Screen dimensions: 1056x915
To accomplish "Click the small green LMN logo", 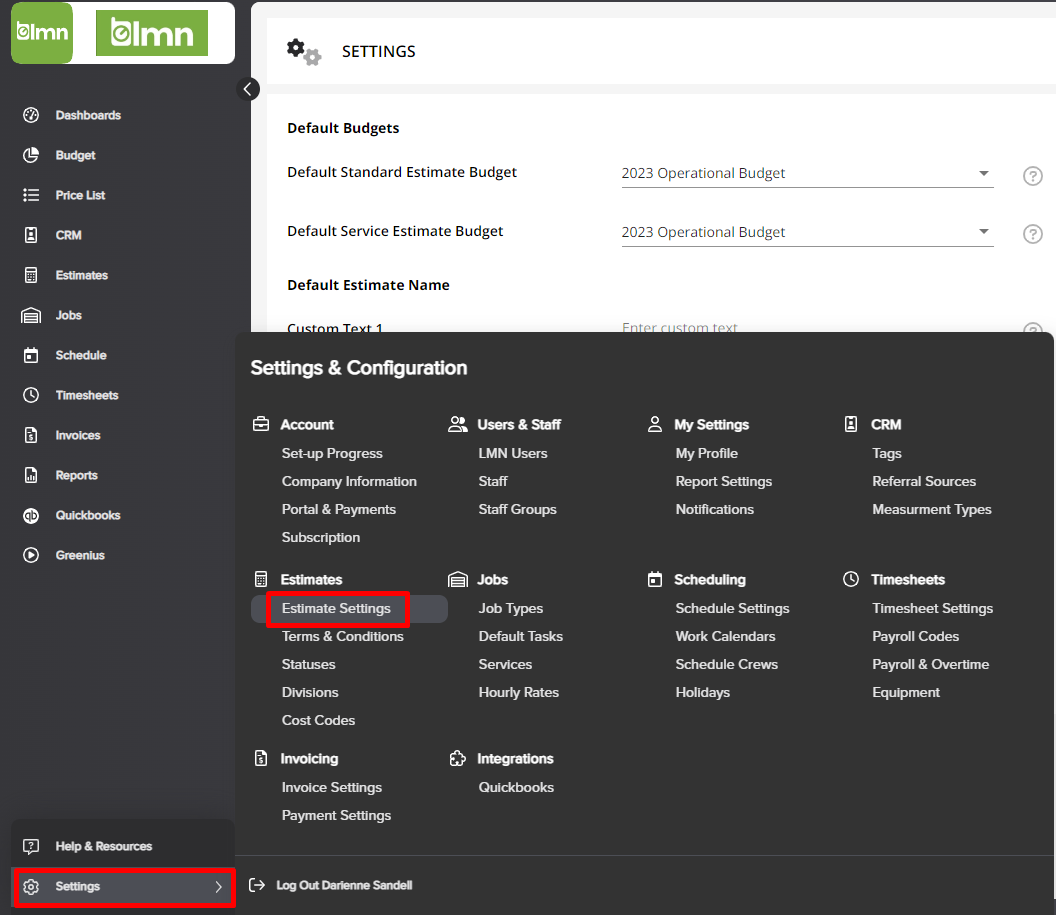I will point(42,32).
